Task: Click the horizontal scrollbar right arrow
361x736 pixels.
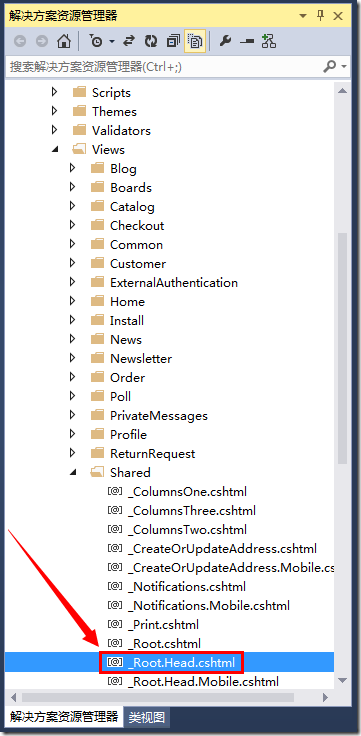Action: [x=325, y=697]
